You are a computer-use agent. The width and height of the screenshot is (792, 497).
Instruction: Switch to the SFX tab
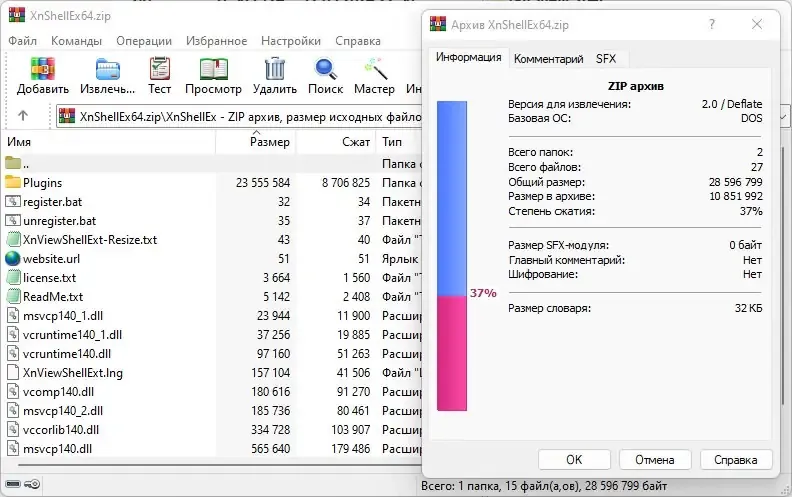(606, 59)
